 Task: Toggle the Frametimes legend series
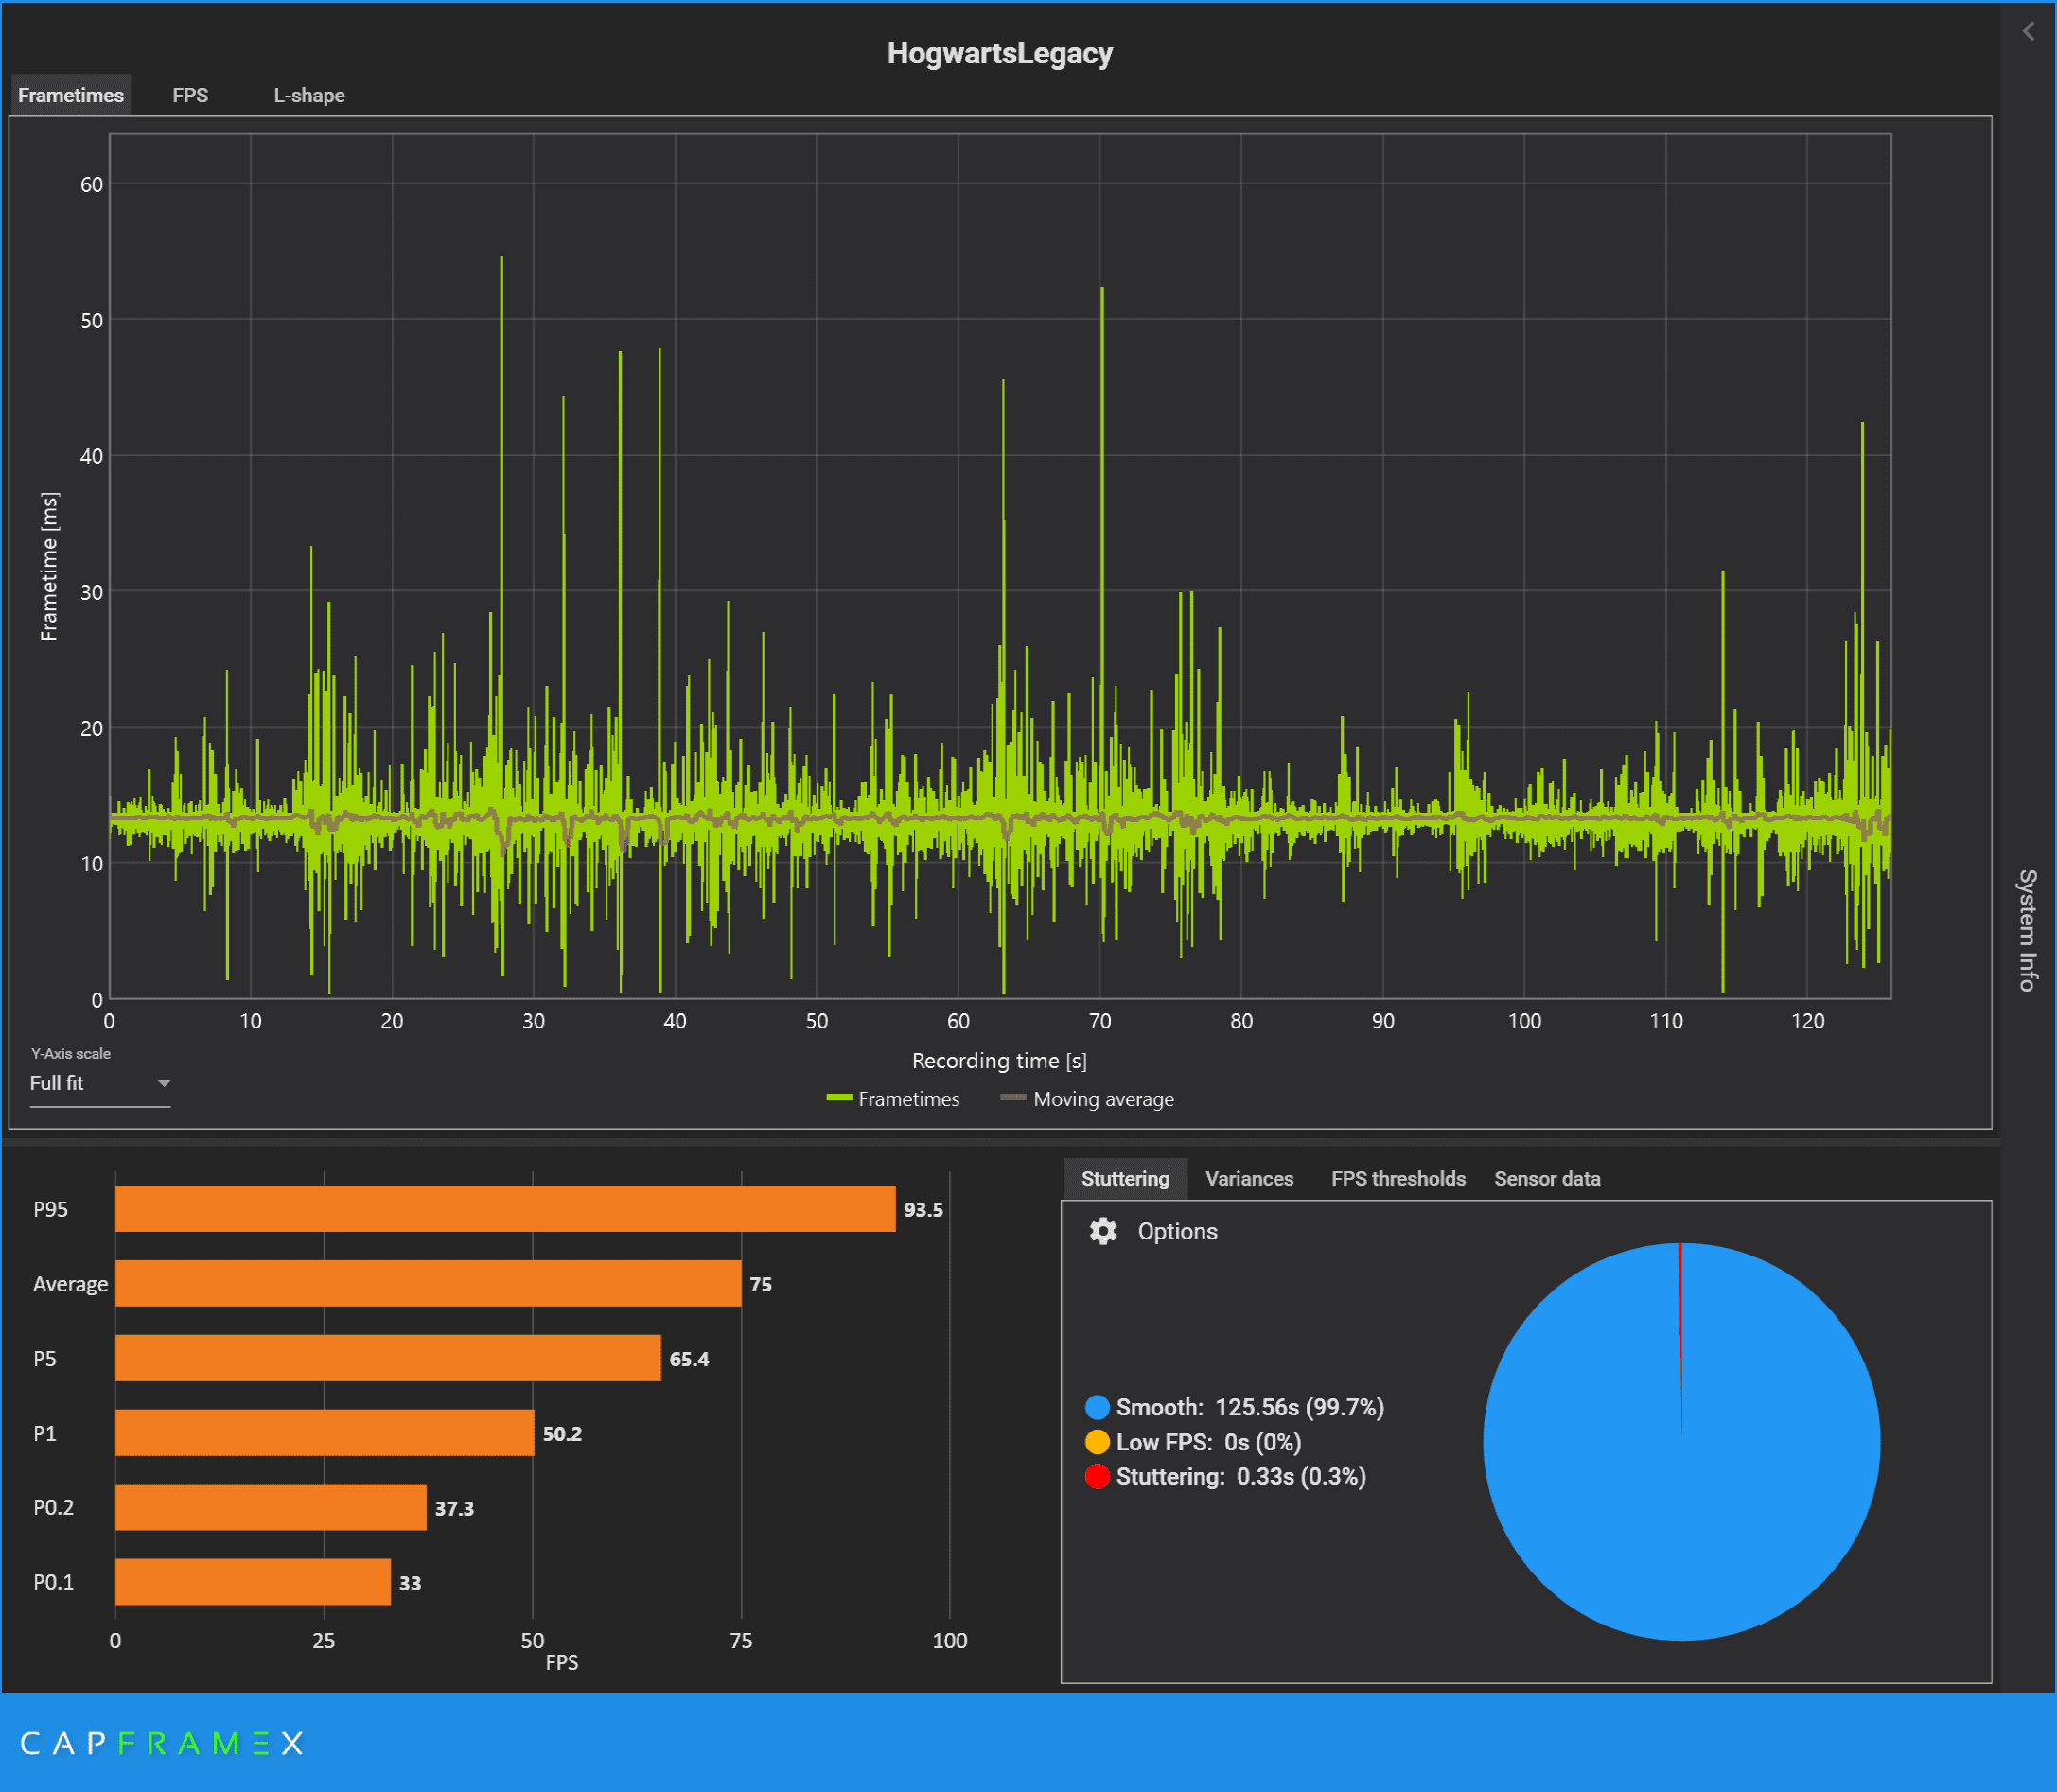893,1099
